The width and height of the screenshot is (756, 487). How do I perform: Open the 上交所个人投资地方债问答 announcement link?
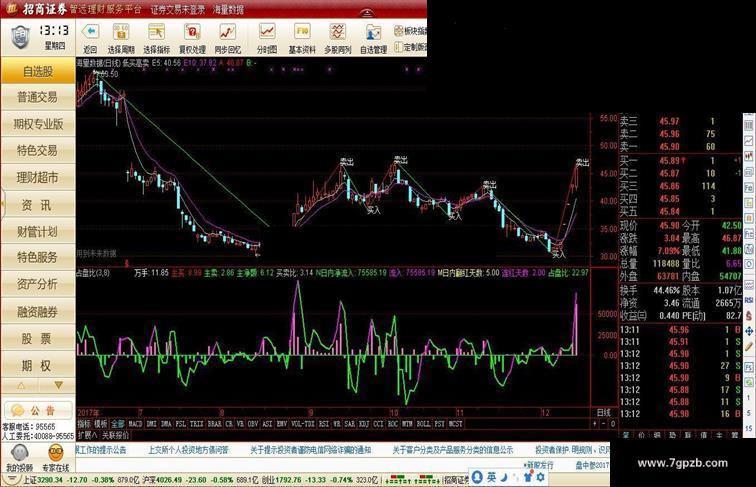click(x=189, y=450)
